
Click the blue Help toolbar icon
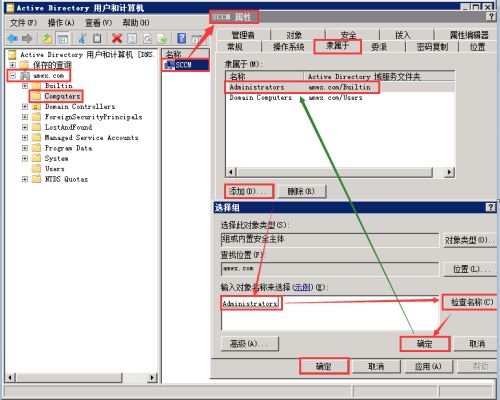point(182,39)
